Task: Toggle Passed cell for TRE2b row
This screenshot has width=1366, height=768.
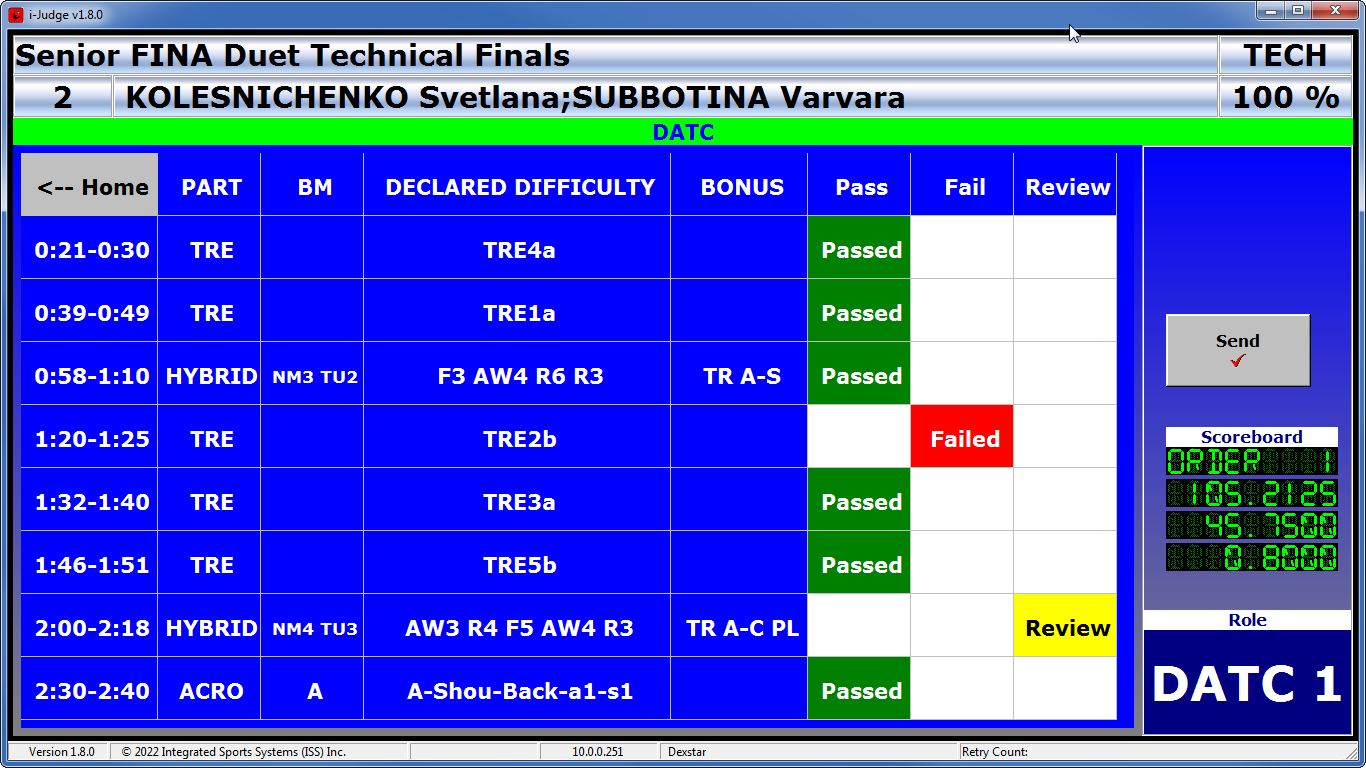Action: pos(859,439)
